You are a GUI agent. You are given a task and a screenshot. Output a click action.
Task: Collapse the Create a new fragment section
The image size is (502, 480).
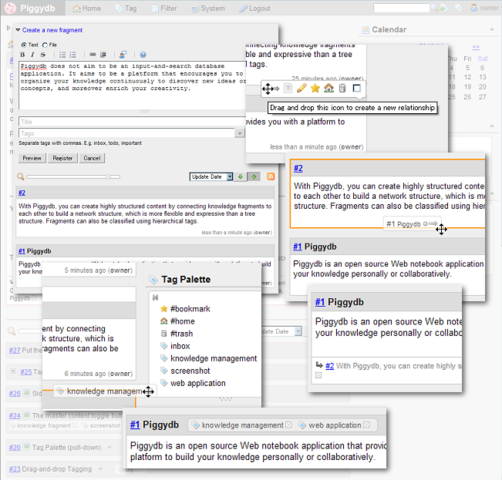tap(18, 30)
